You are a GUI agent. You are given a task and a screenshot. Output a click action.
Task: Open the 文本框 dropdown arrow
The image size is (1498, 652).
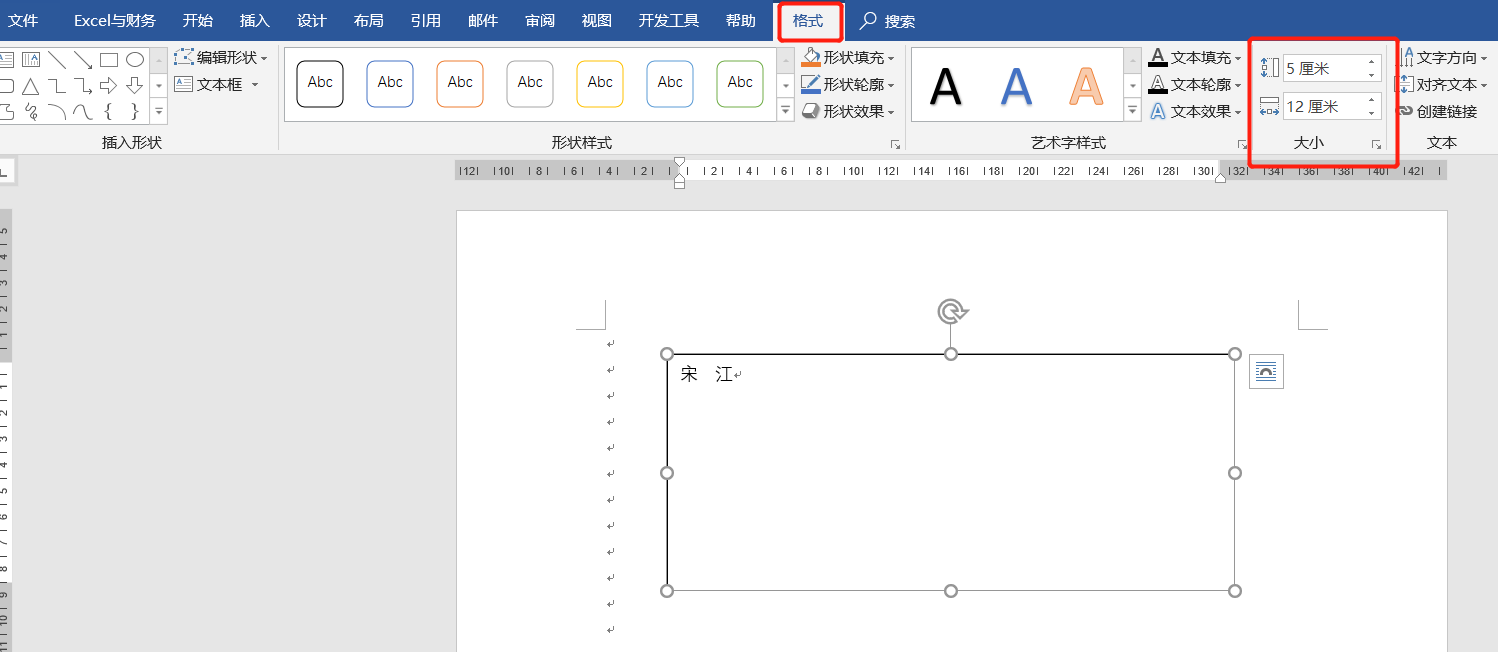click(x=255, y=85)
